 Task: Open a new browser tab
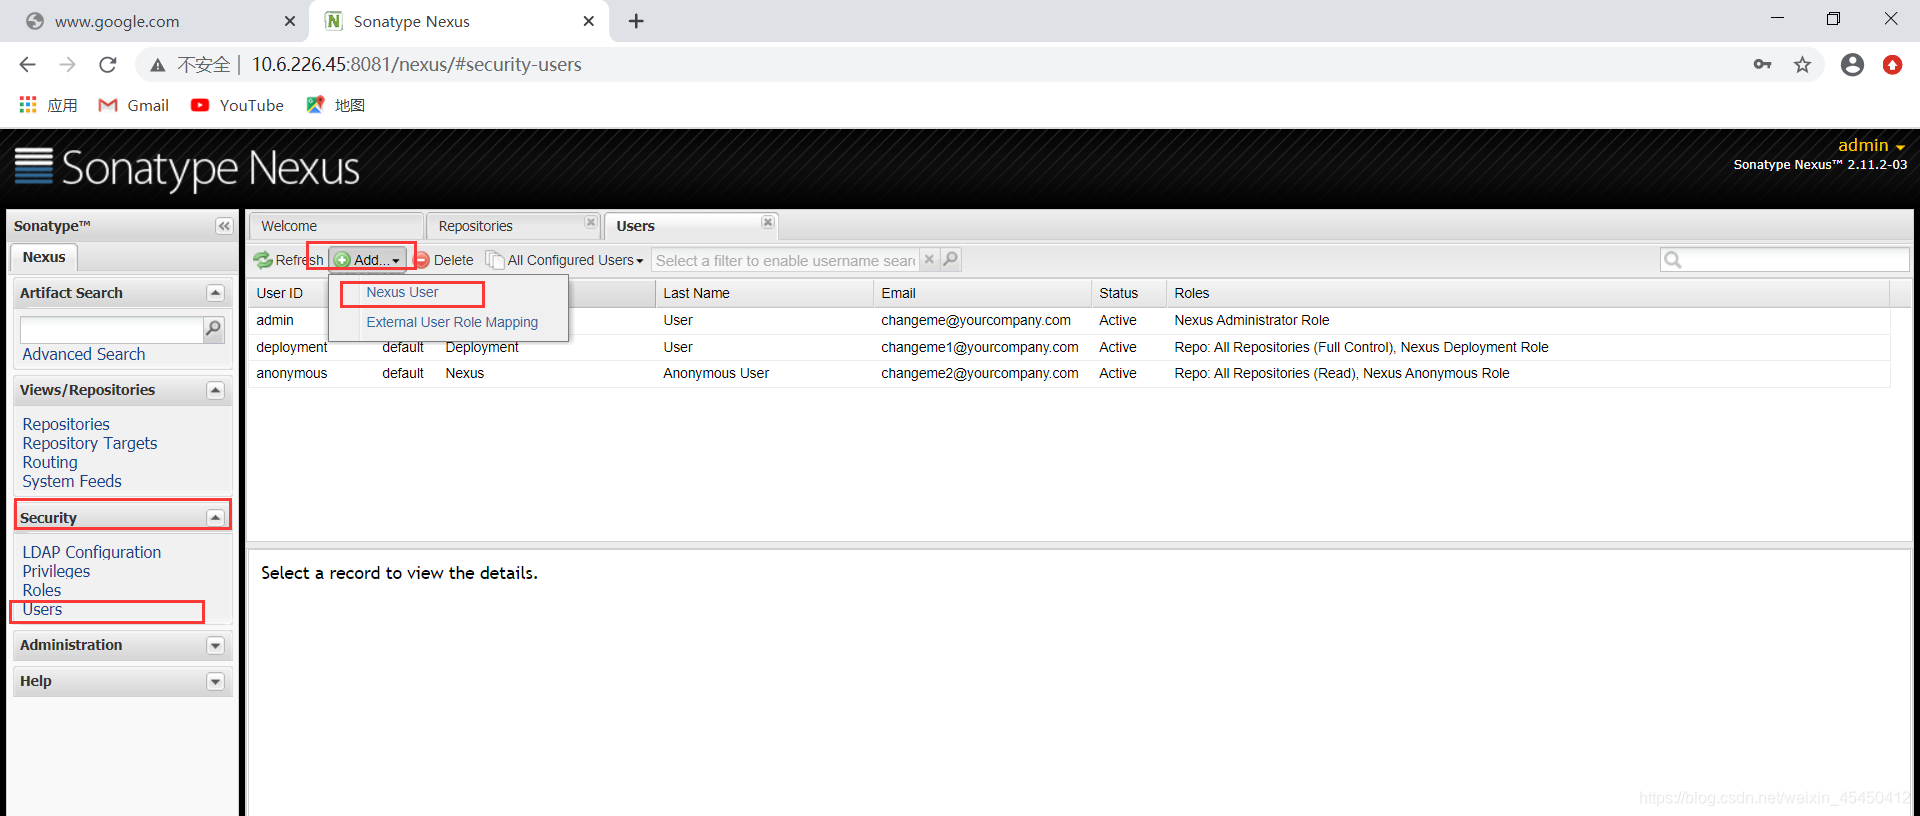click(x=636, y=21)
